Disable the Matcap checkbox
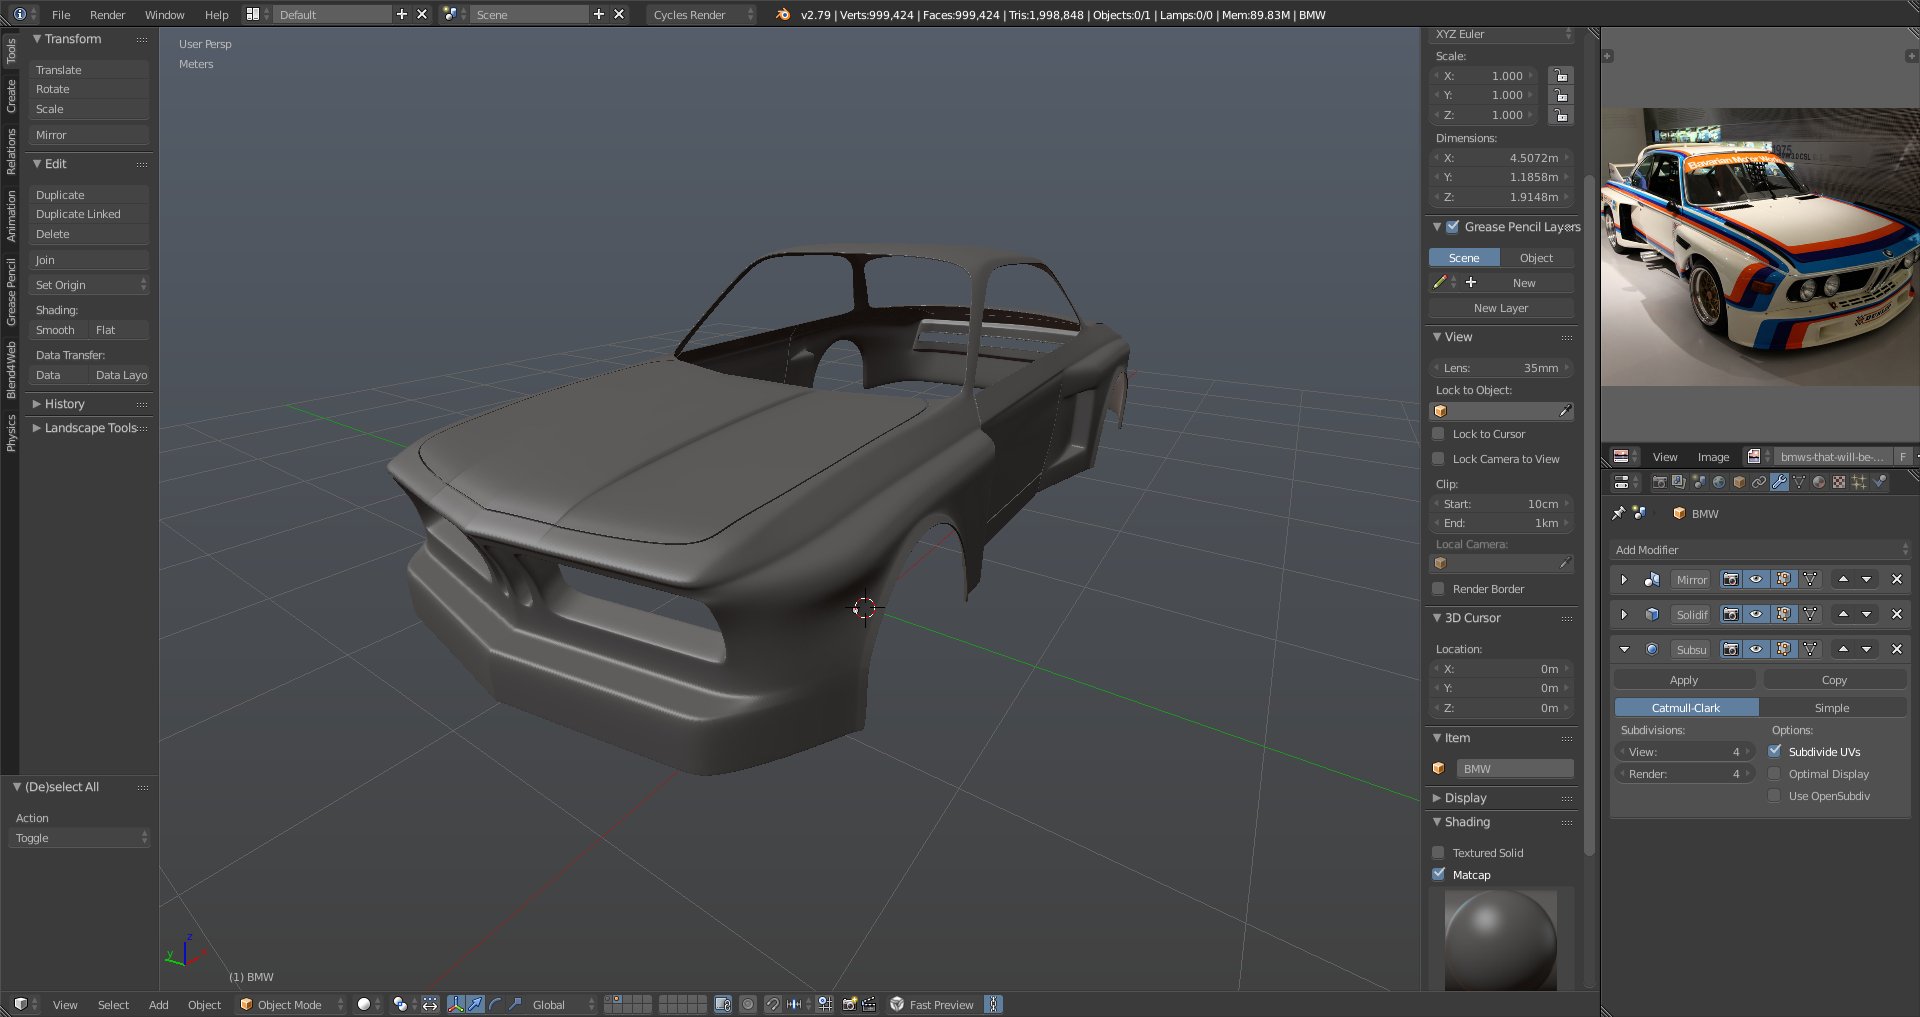Image resolution: width=1920 pixels, height=1017 pixels. point(1438,874)
